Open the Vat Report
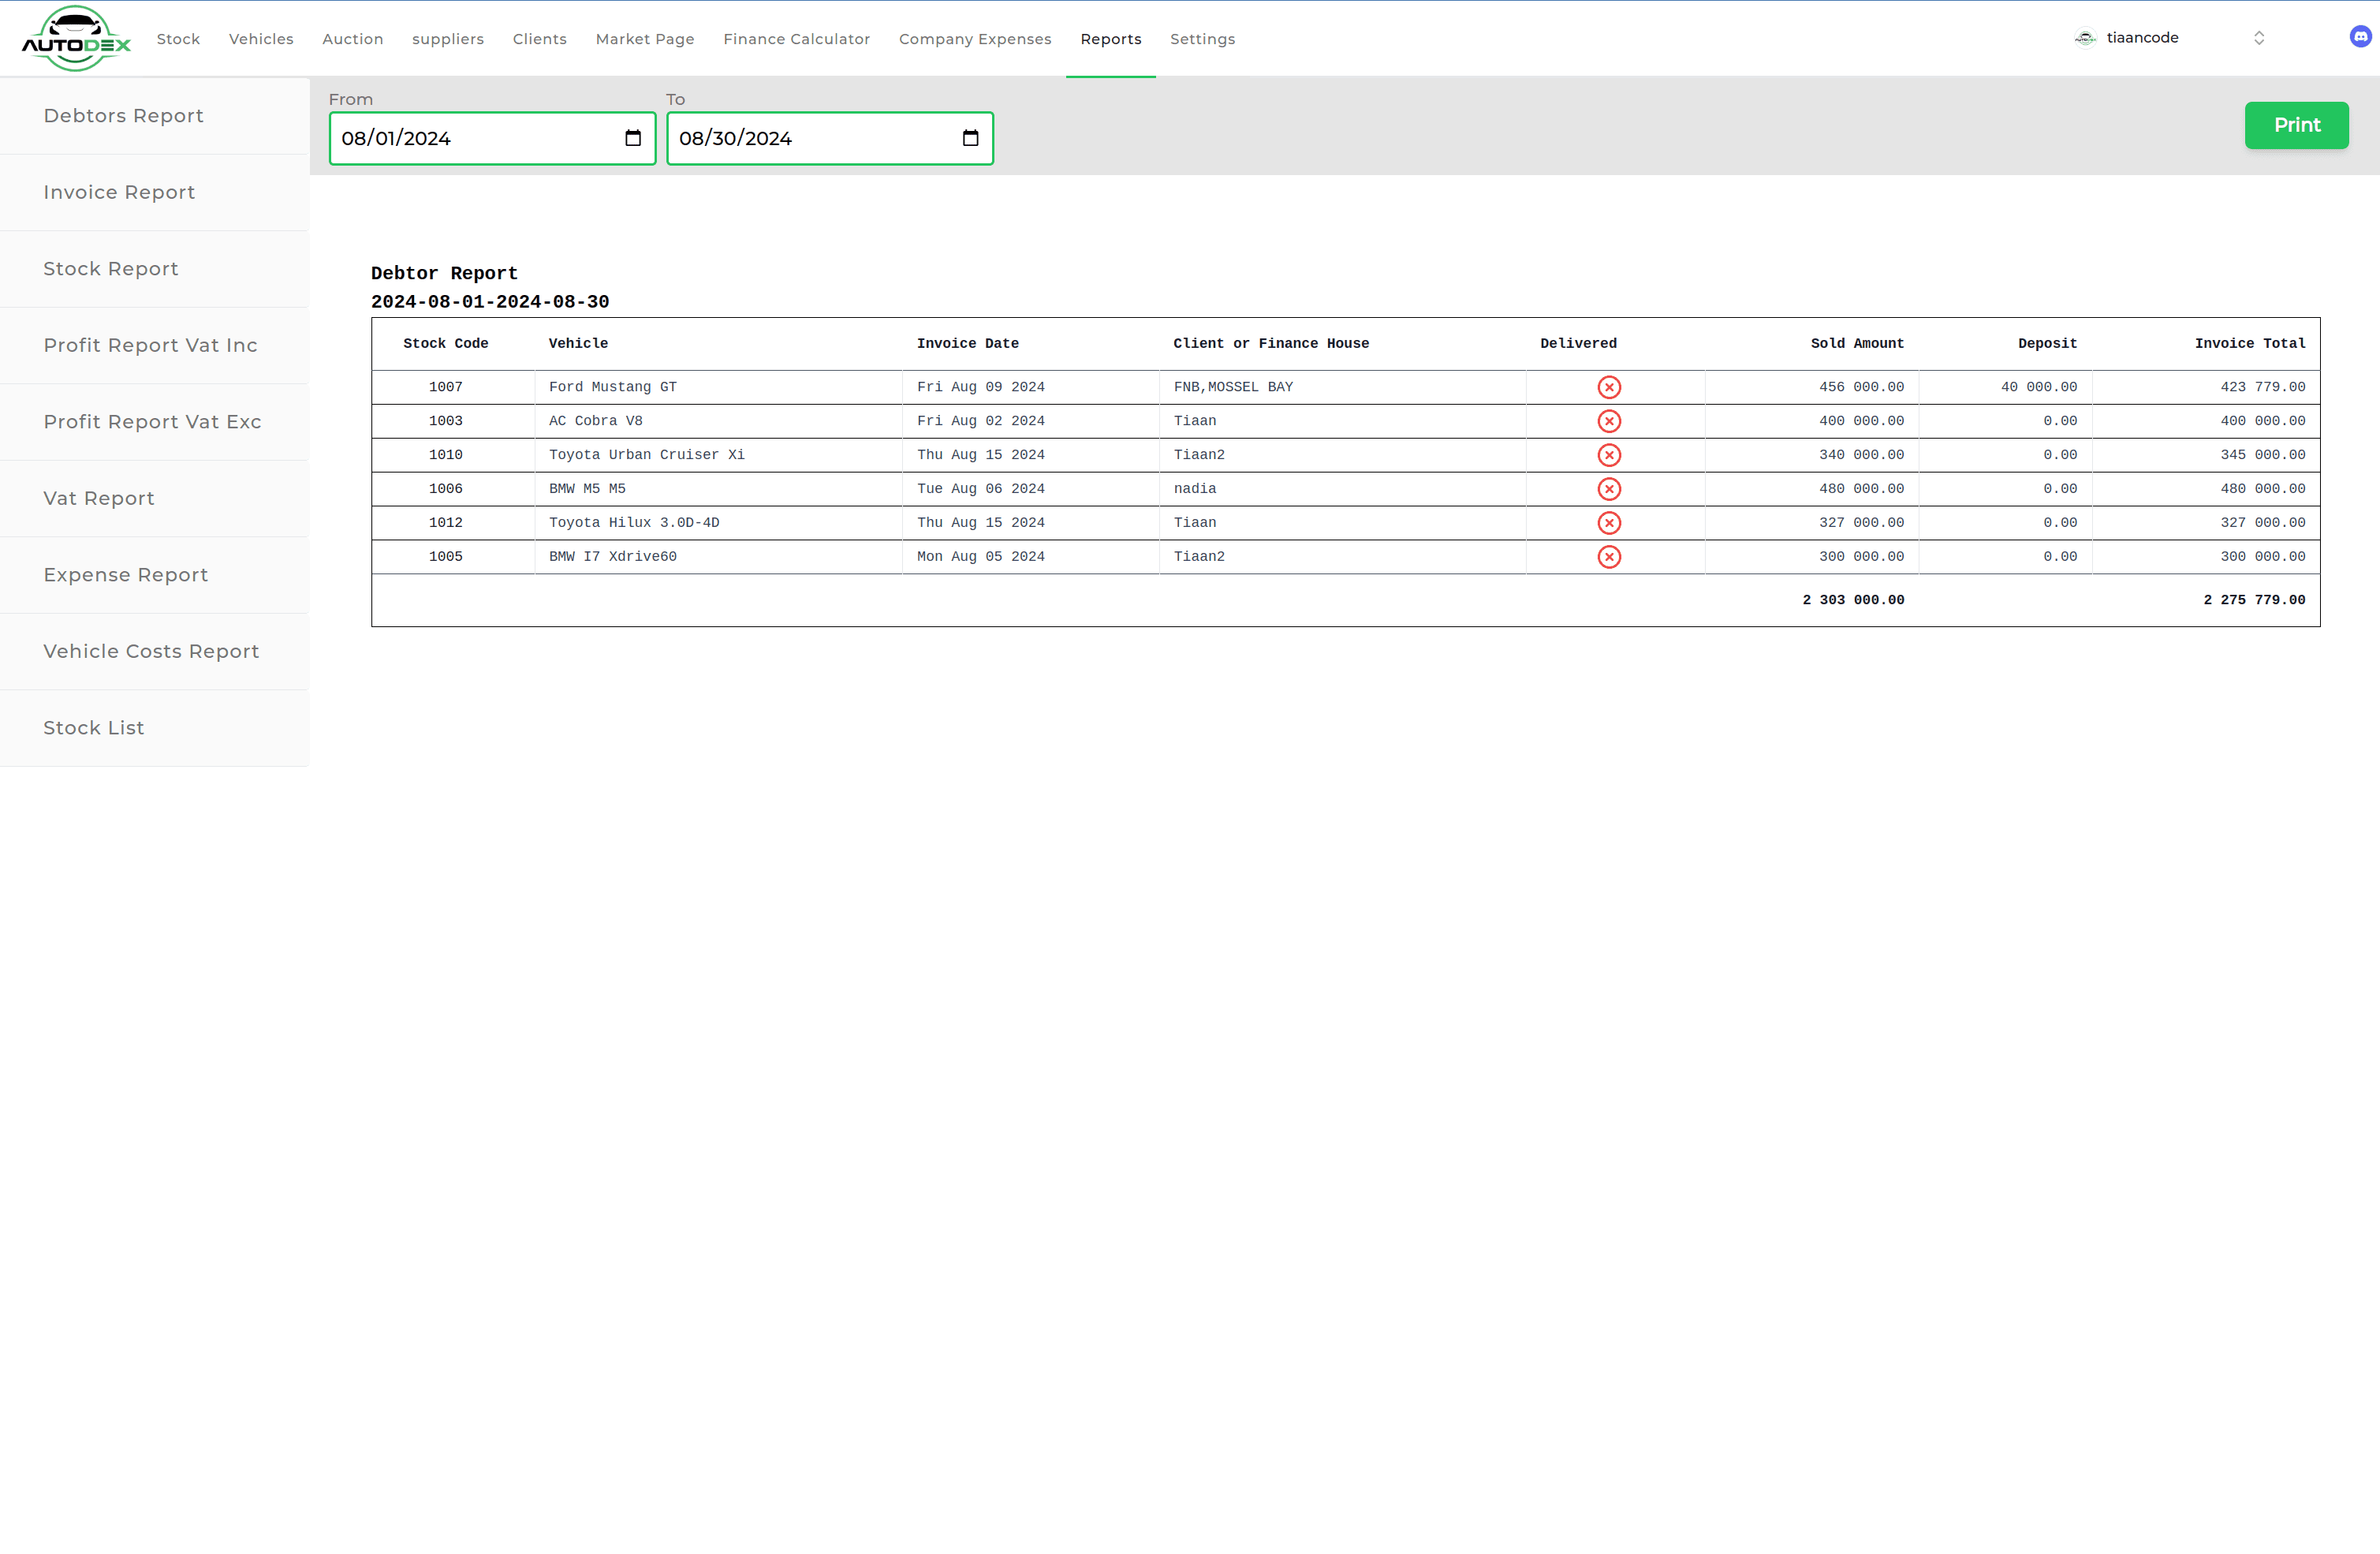This screenshot has height=1554, width=2380. click(155, 498)
